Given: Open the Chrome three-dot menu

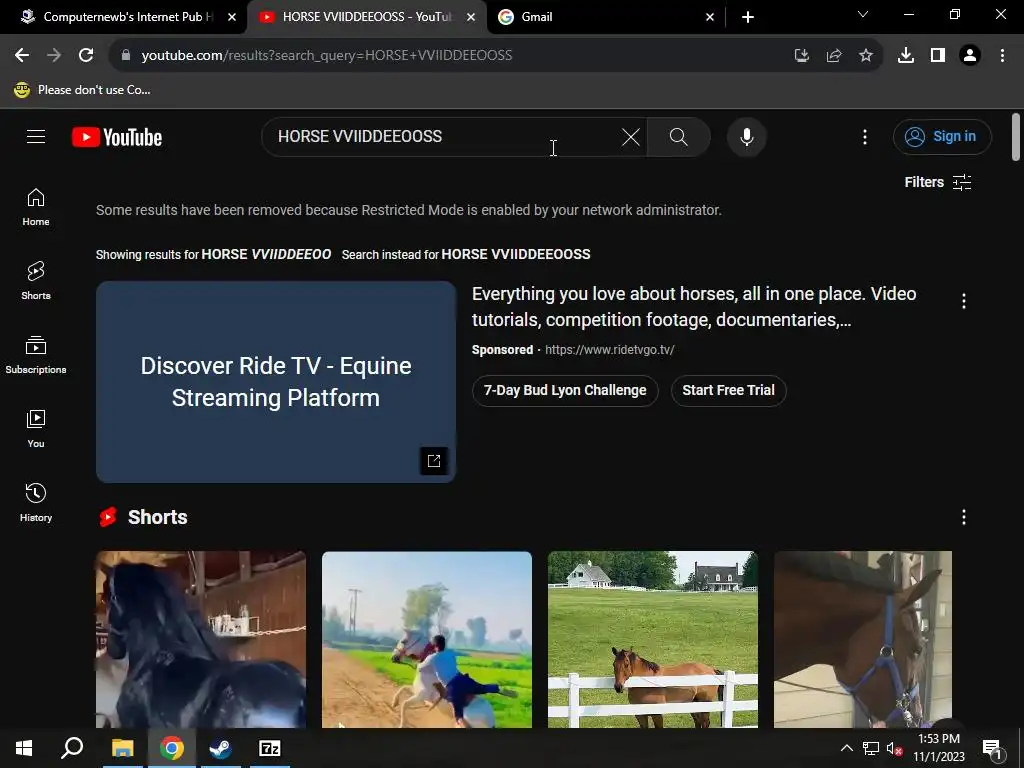Looking at the screenshot, I should click(x=1002, y=56).
